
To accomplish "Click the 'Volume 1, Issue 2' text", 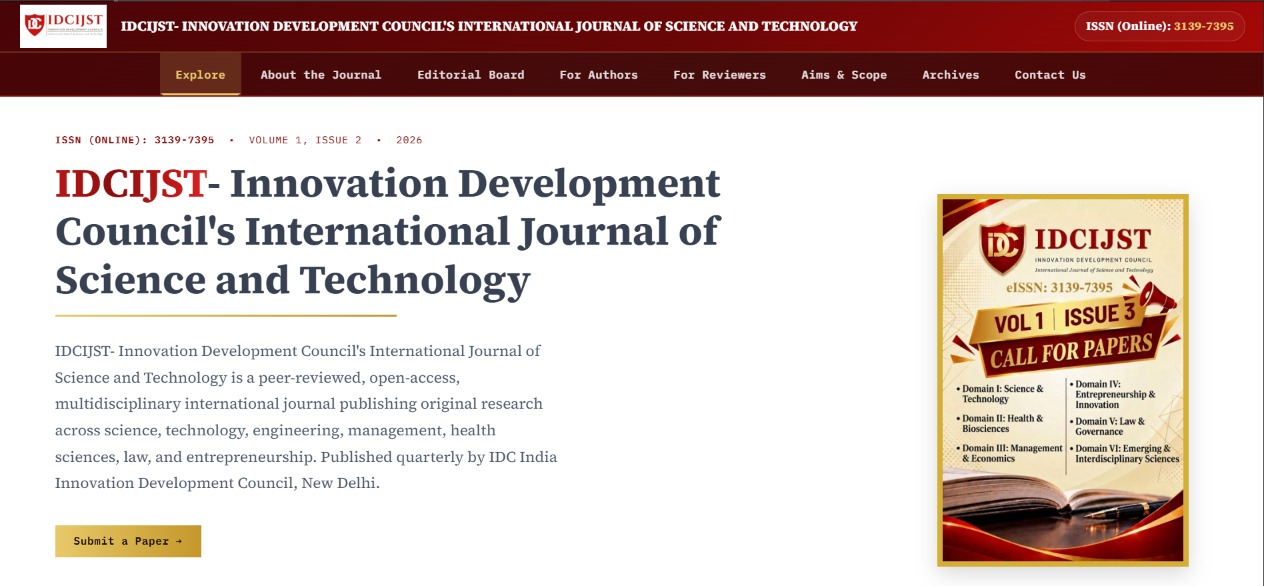I will coord(306,140).
